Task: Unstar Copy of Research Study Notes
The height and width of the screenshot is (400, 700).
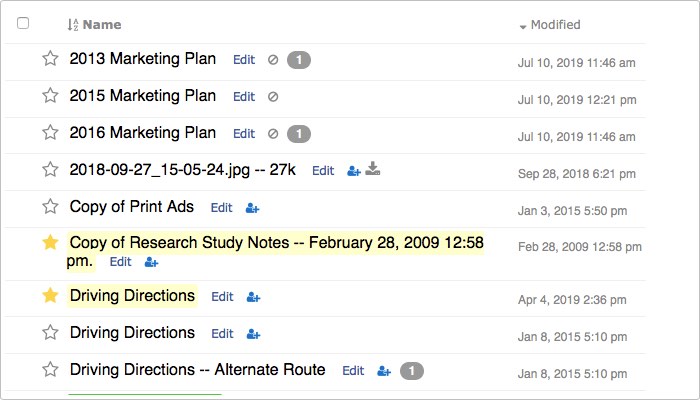Action: tap(50, 242)
